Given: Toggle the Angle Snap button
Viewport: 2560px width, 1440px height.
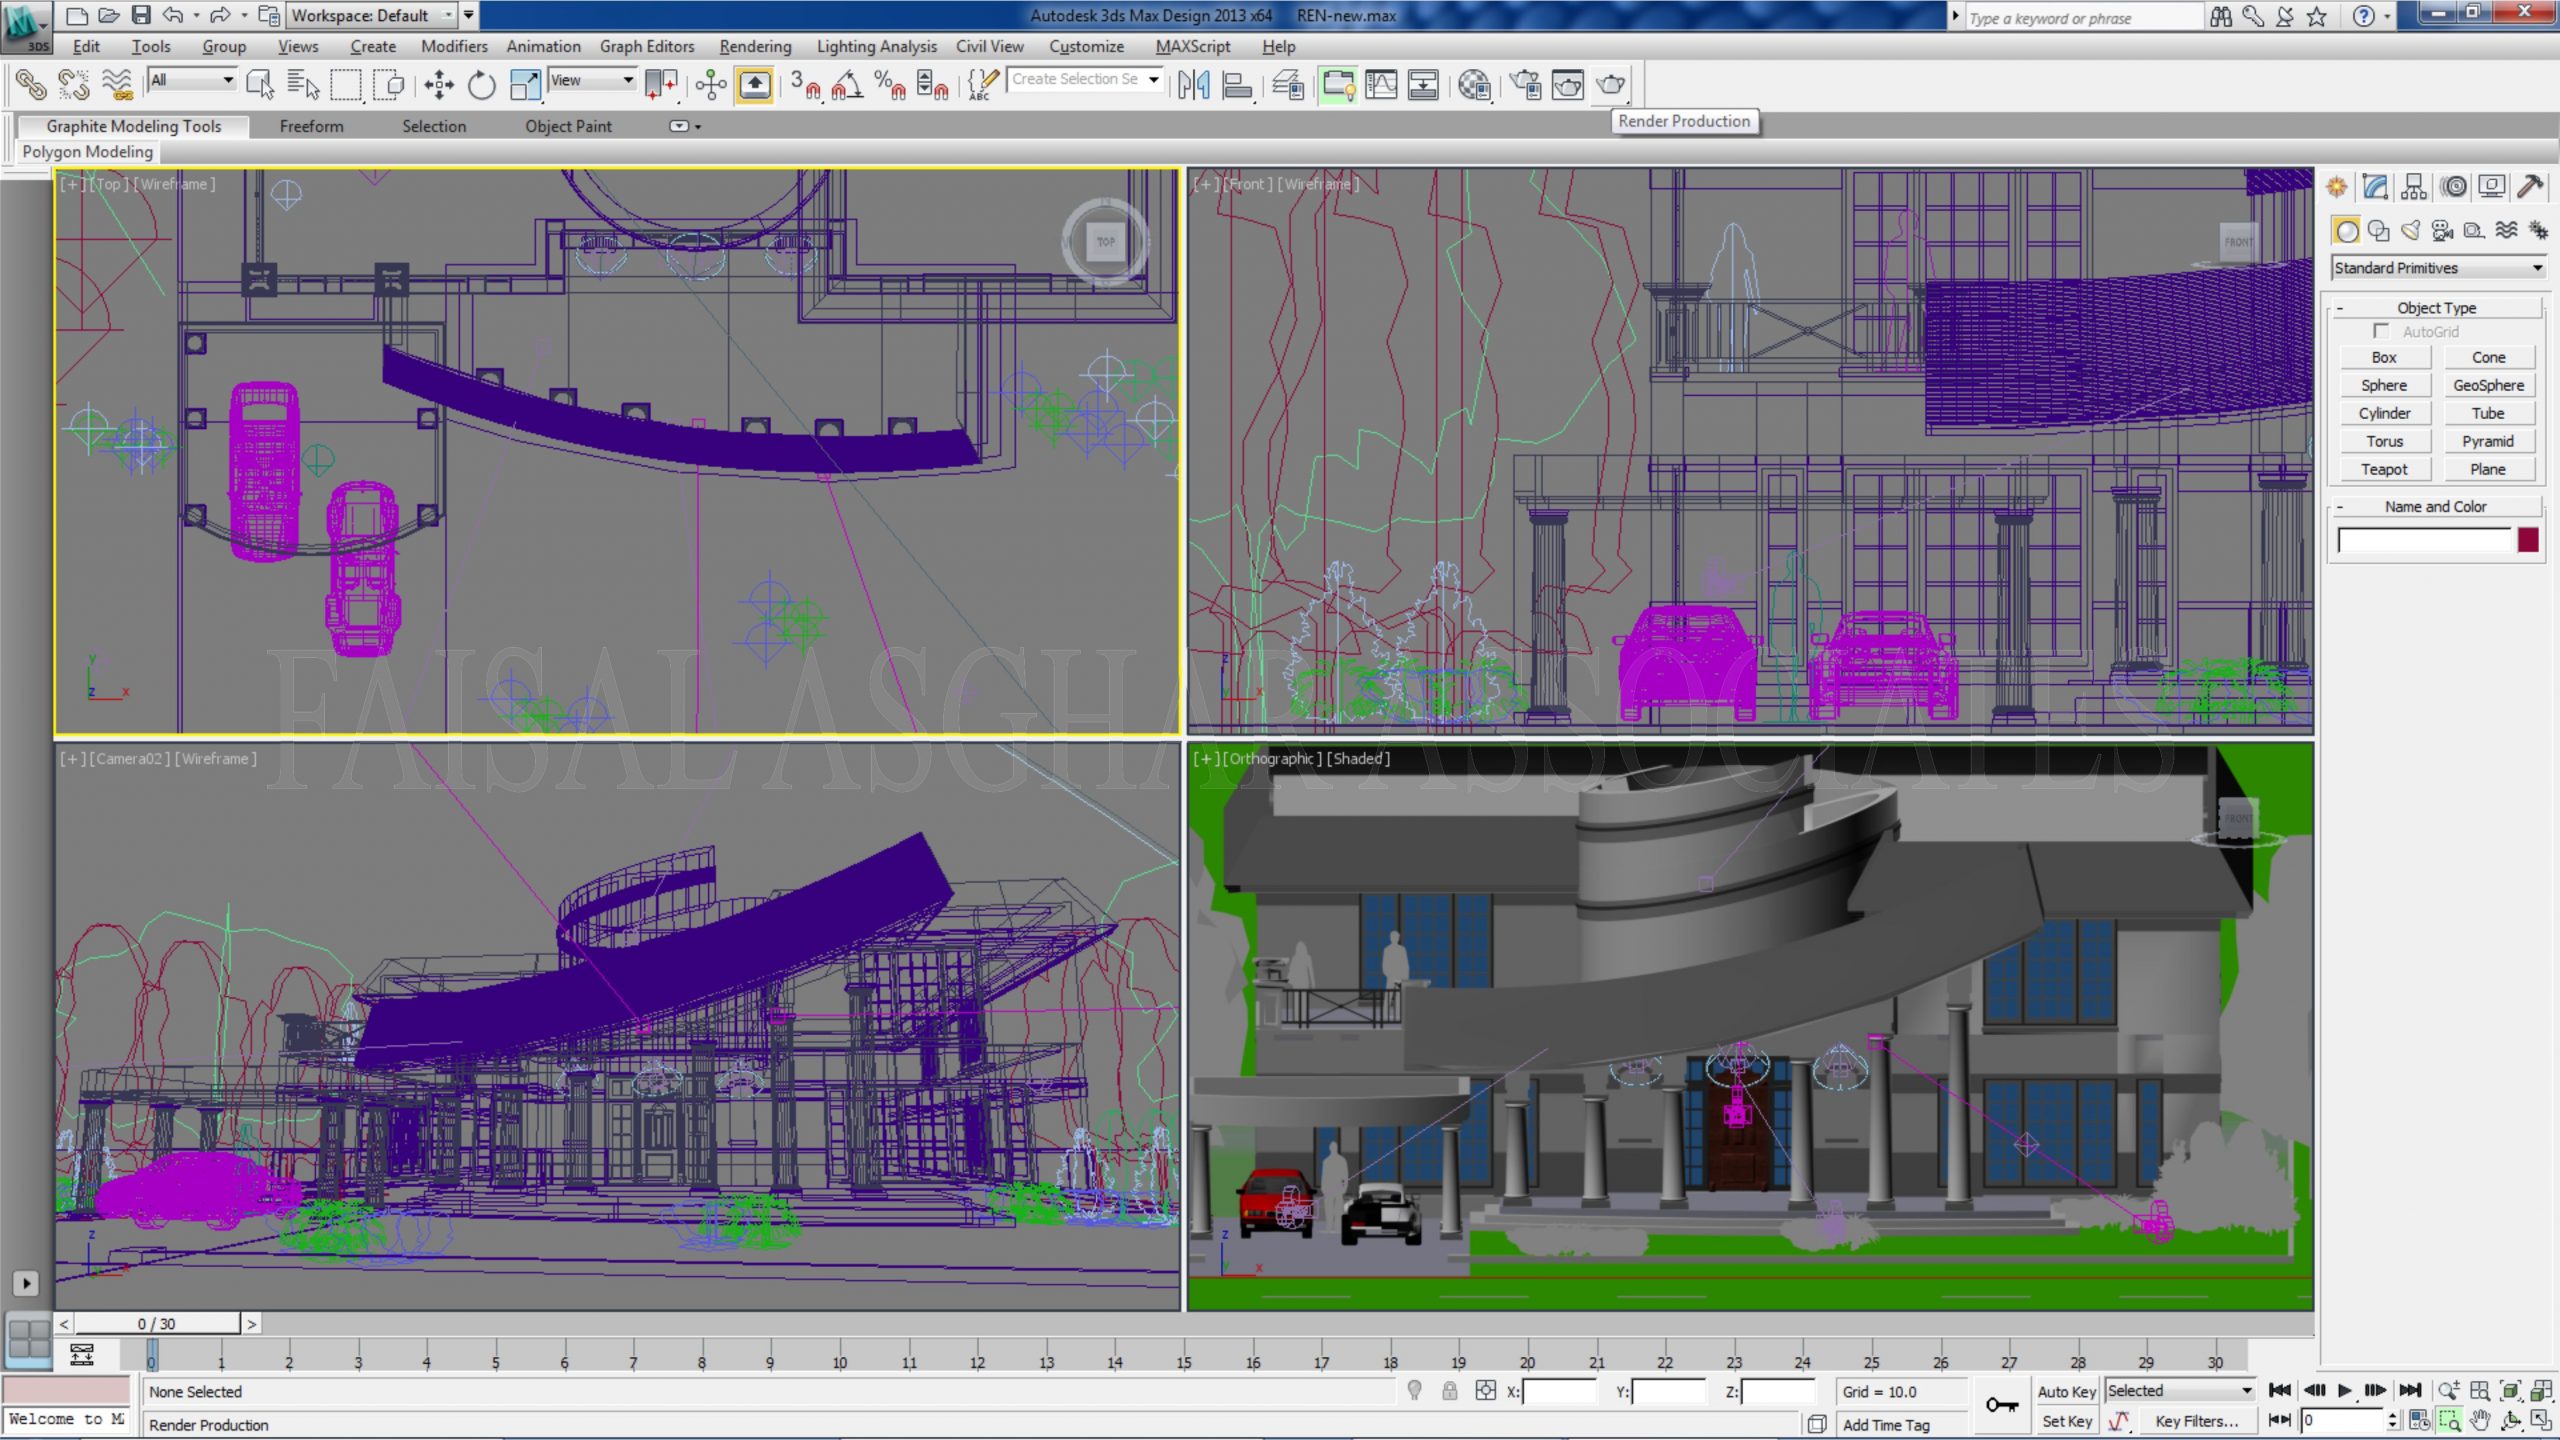Looking at the screenshot, I should [847, 87].
